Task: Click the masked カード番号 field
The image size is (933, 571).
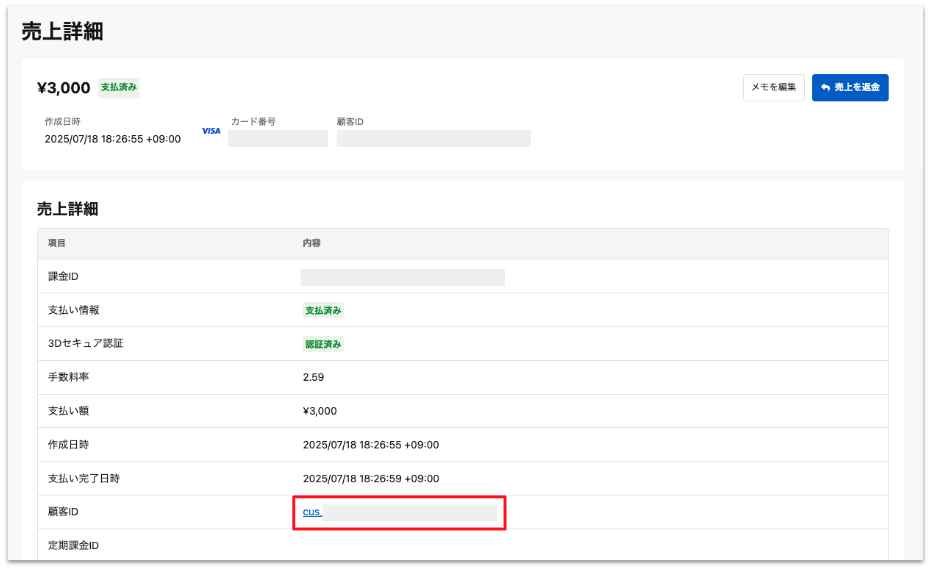Action: pos(278,139)
